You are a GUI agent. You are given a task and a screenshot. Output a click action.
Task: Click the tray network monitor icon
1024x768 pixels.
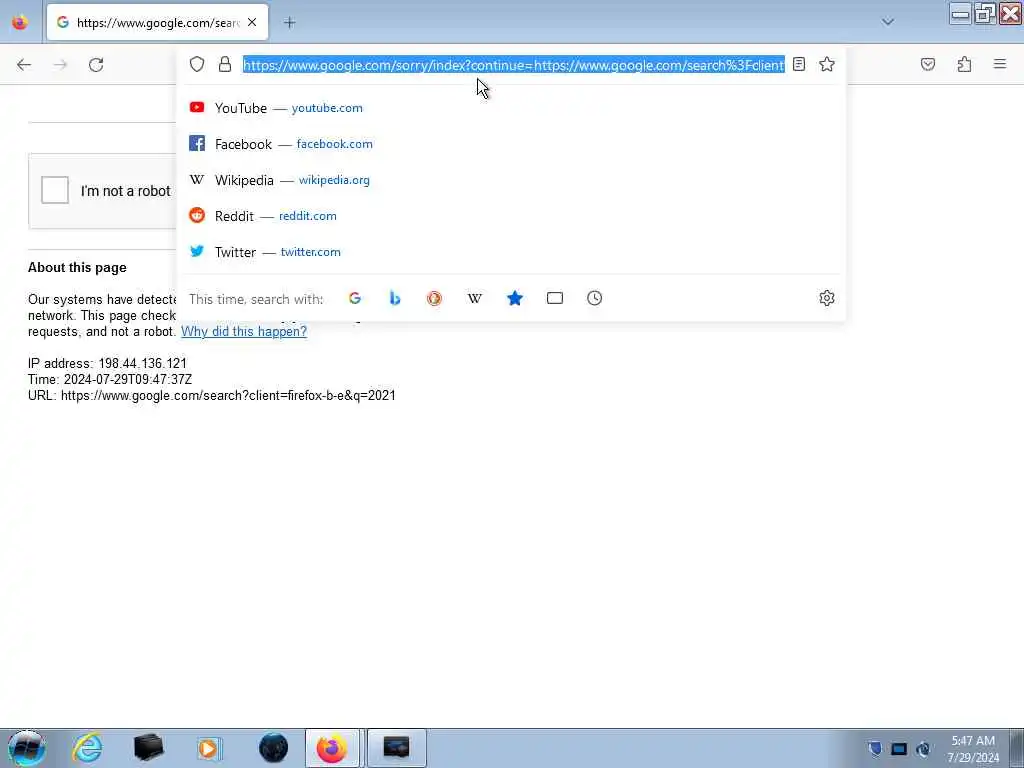point(899,748)
